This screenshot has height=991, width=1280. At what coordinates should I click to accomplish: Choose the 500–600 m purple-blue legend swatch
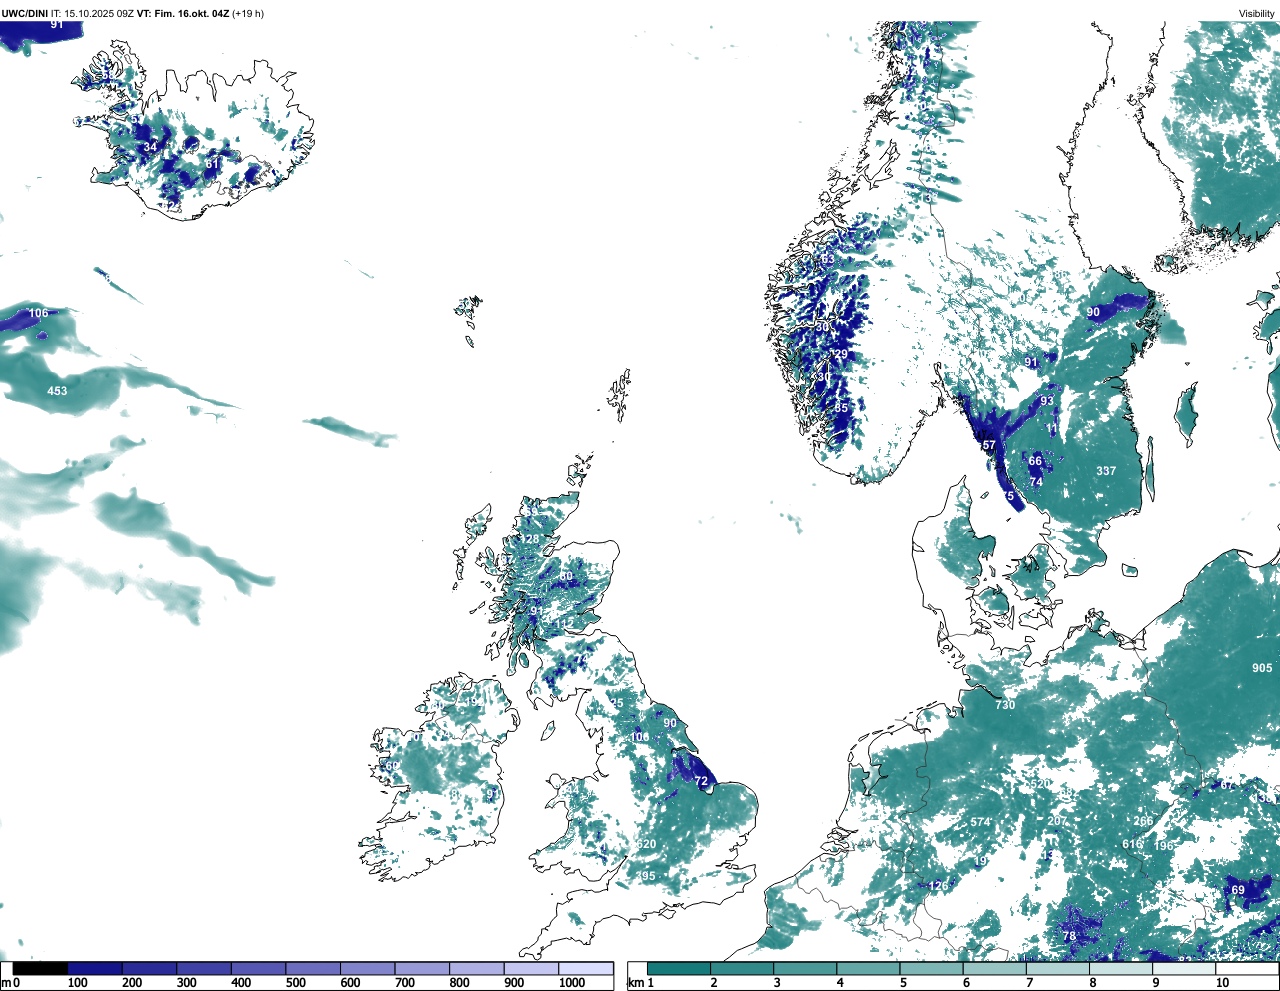[313, 968]
